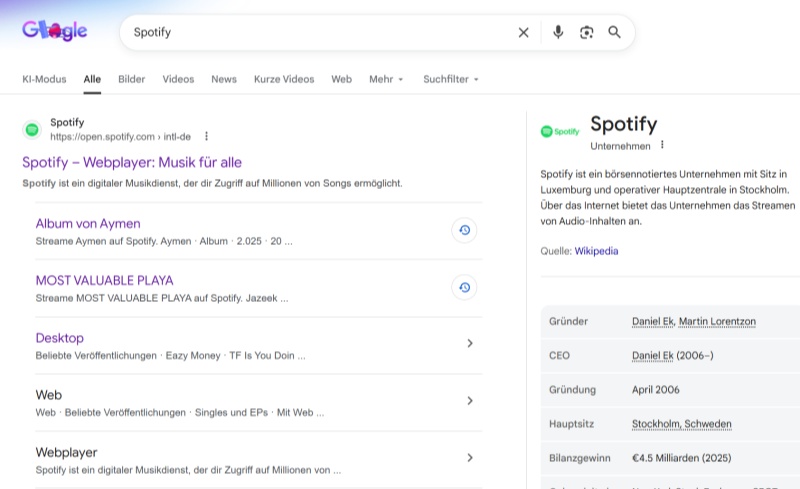Screen dimensions: 800x489
Task: Select the Alle tab
Action: tap(92, 79)
